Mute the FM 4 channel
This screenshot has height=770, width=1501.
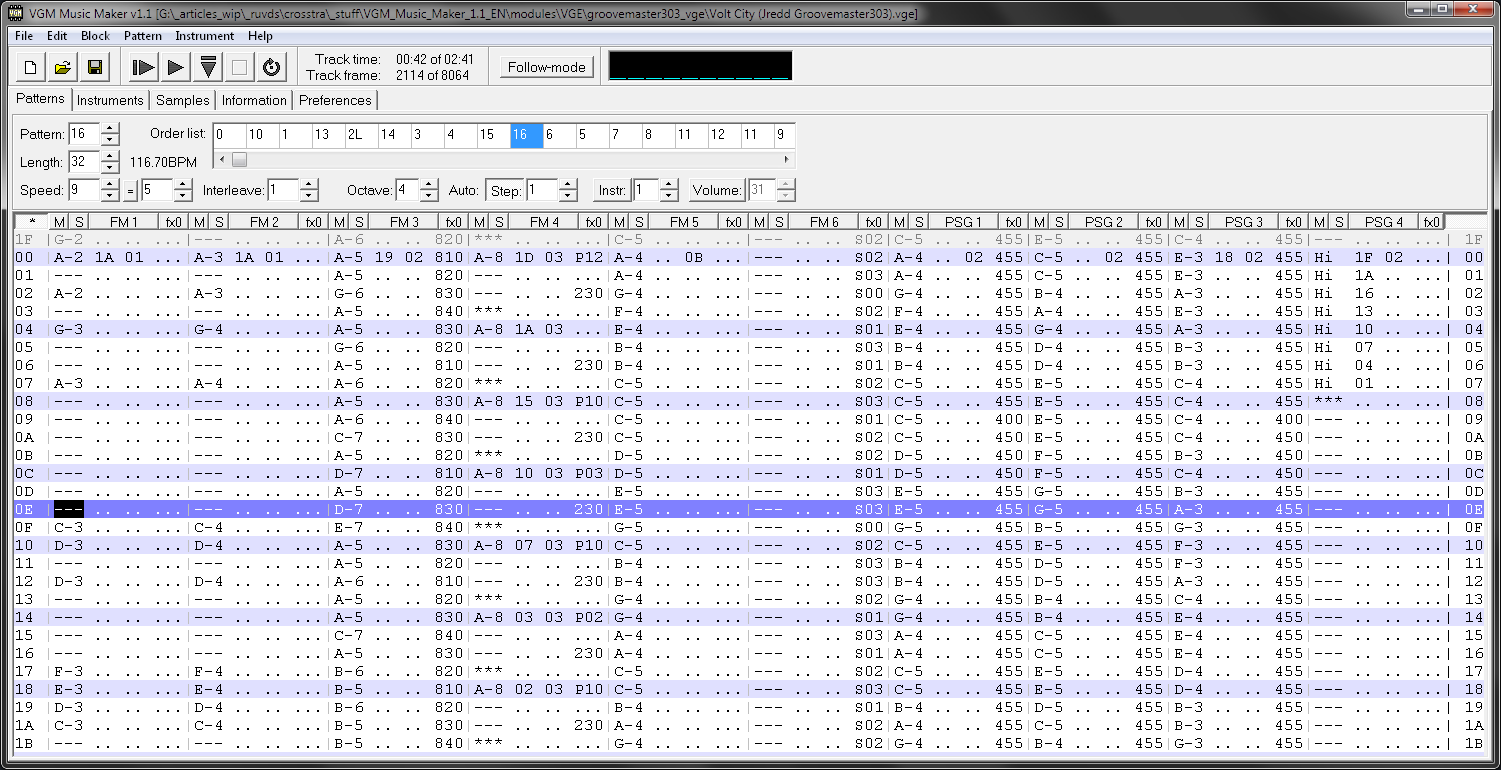point(479,221)
